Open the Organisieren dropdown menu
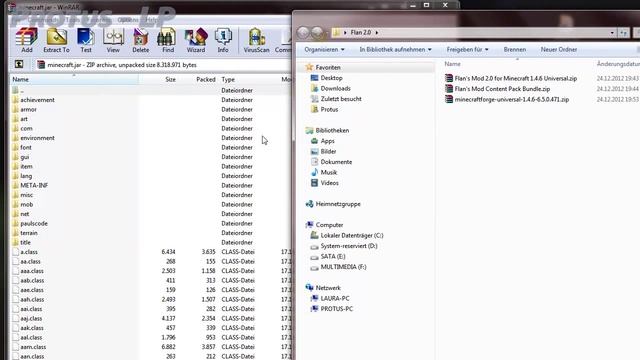Screen dimensions: 640x360 [324, 49]
